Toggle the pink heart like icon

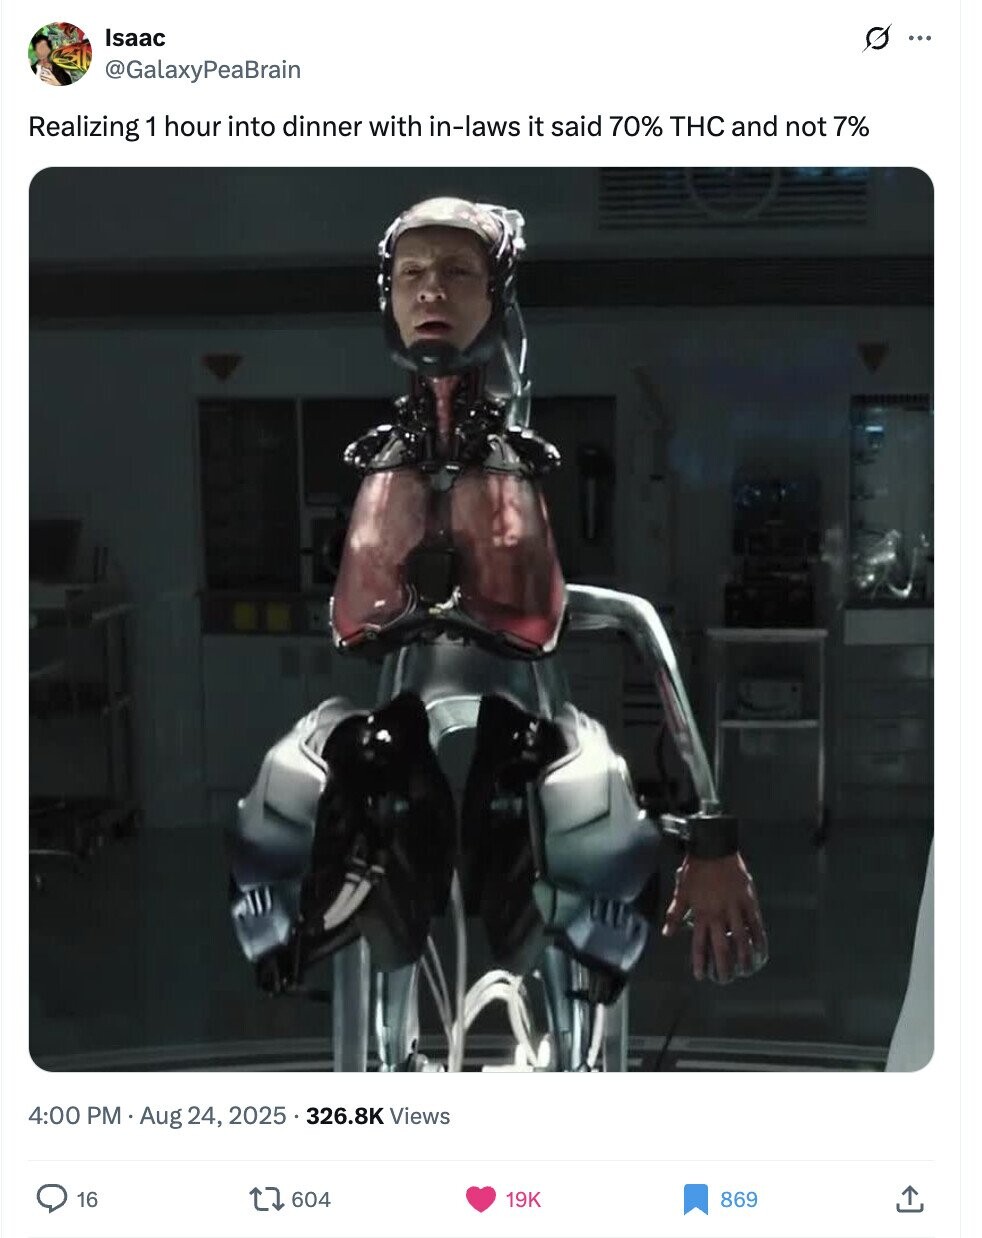[482, 1199]
